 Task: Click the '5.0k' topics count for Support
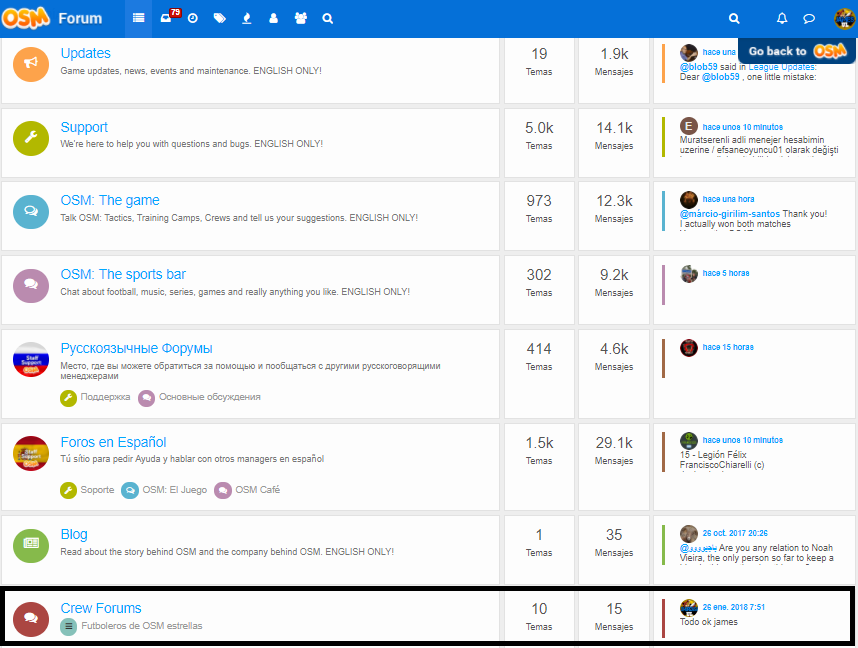click(539, 128)
